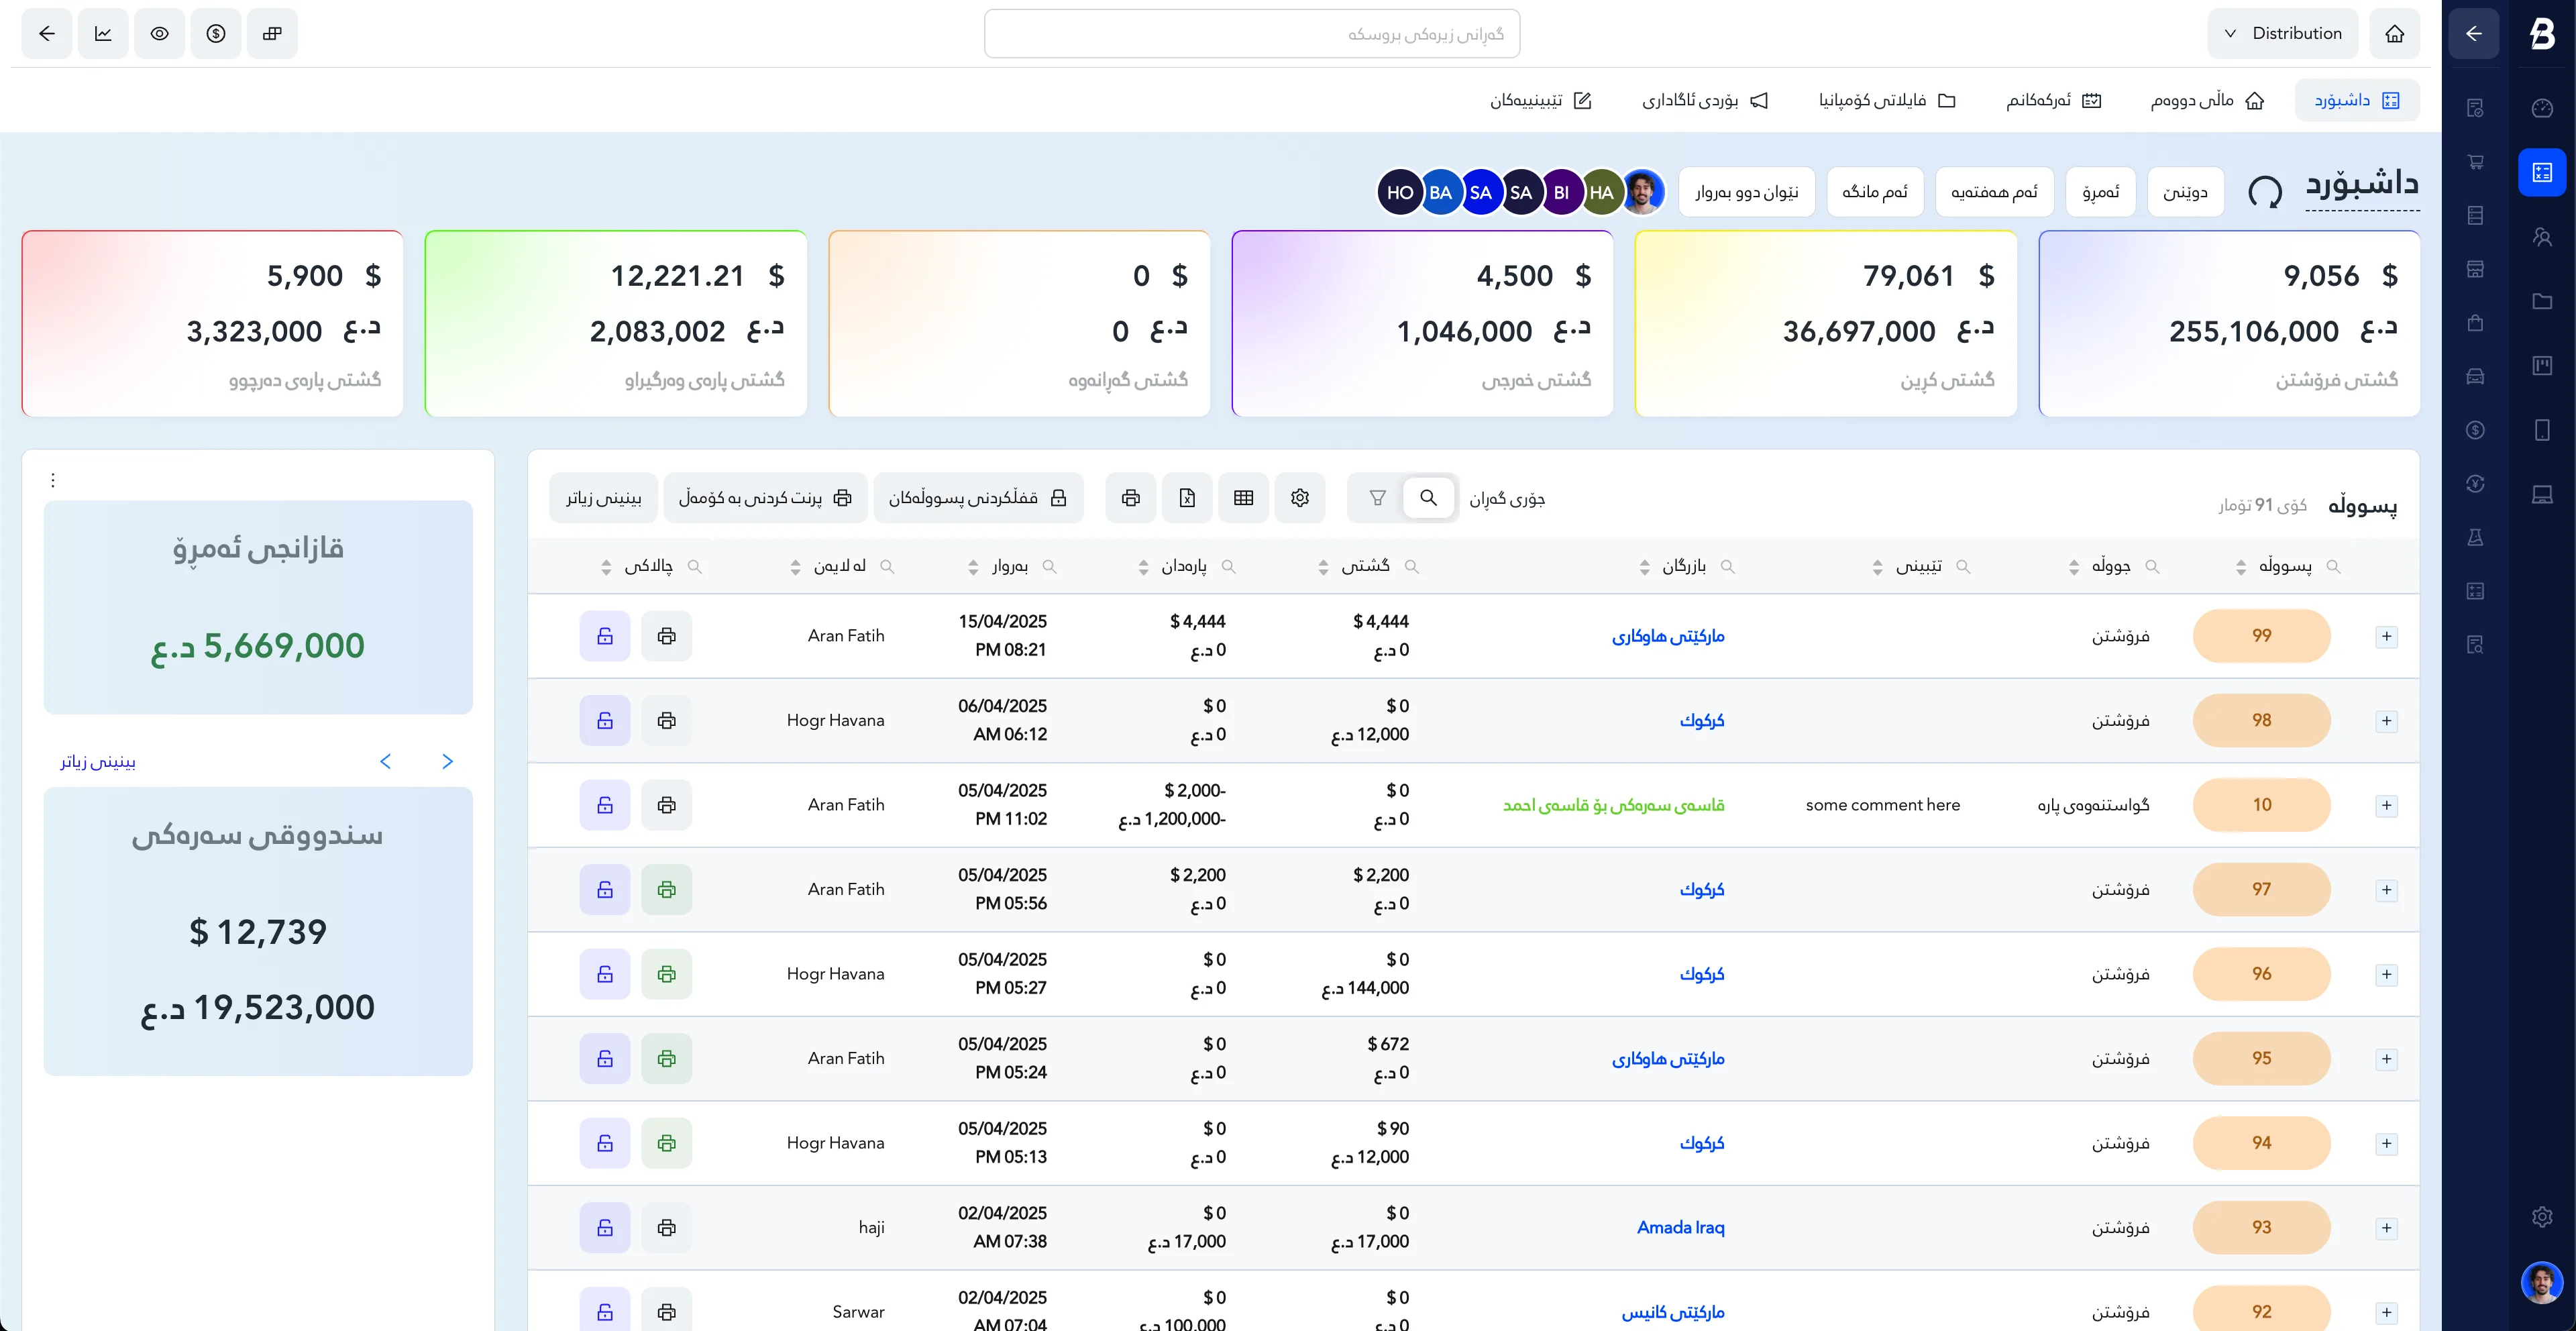
Task: Open the table settings gear icon
Action: (x=1299, y=497)
